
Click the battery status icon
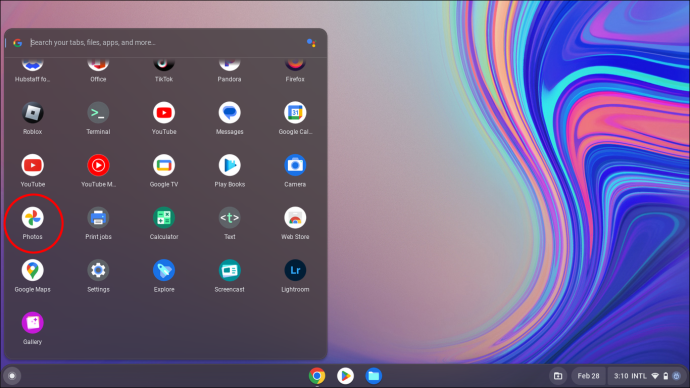click(666, 376)
